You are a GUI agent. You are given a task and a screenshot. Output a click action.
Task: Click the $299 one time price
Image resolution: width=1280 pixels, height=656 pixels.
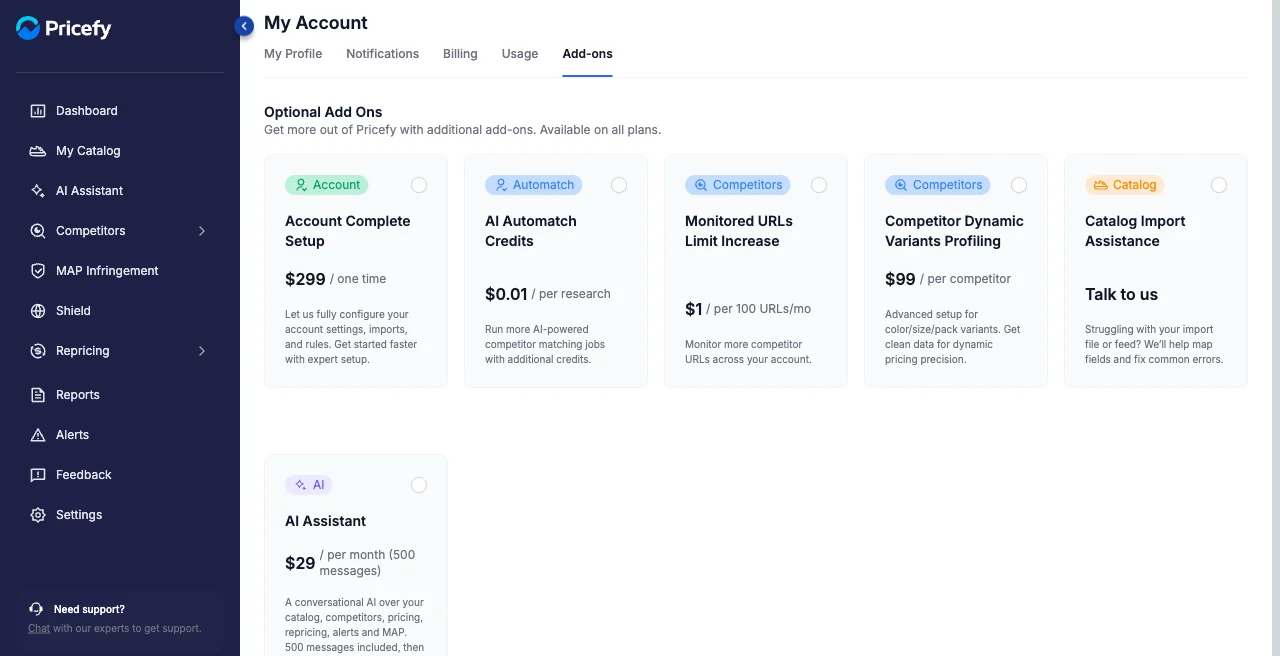pos(335,279)
